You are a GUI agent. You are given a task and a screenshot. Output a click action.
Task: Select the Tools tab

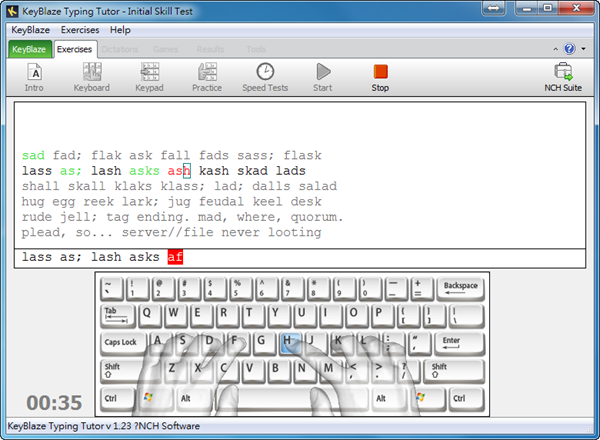click(256, 49)
